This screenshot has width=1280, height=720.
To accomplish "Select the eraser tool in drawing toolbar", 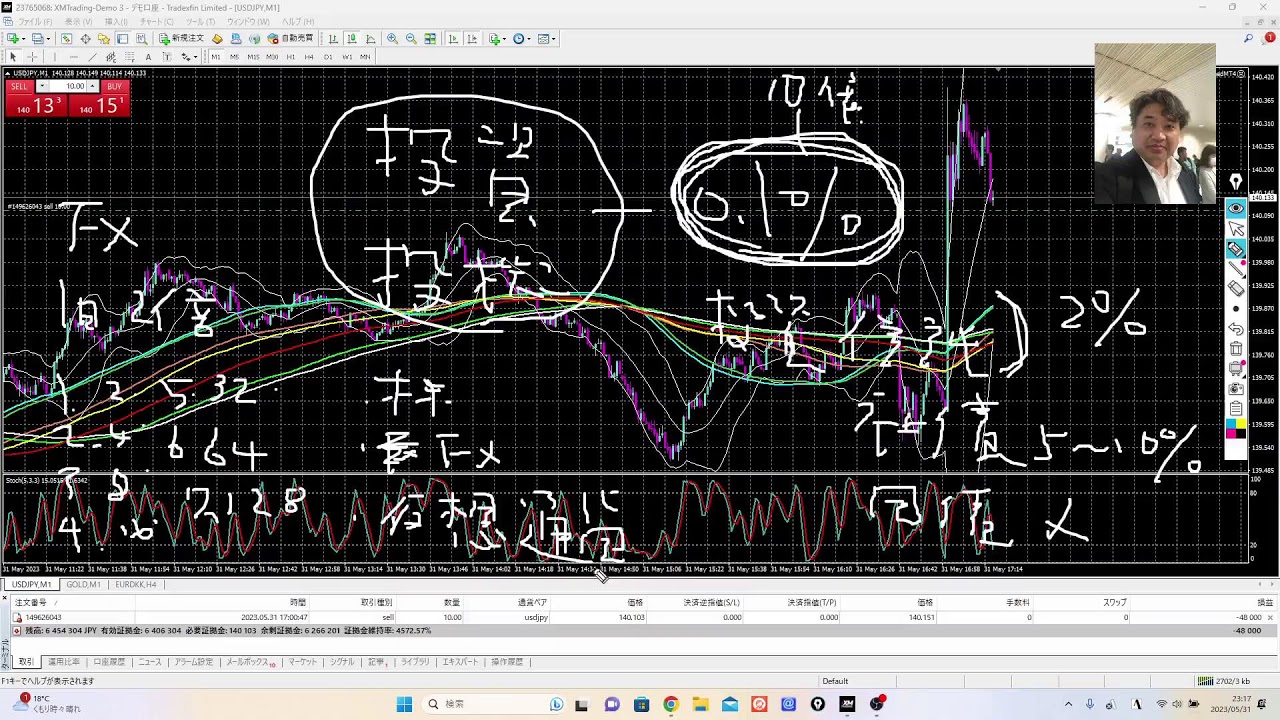I will 1236,289.
